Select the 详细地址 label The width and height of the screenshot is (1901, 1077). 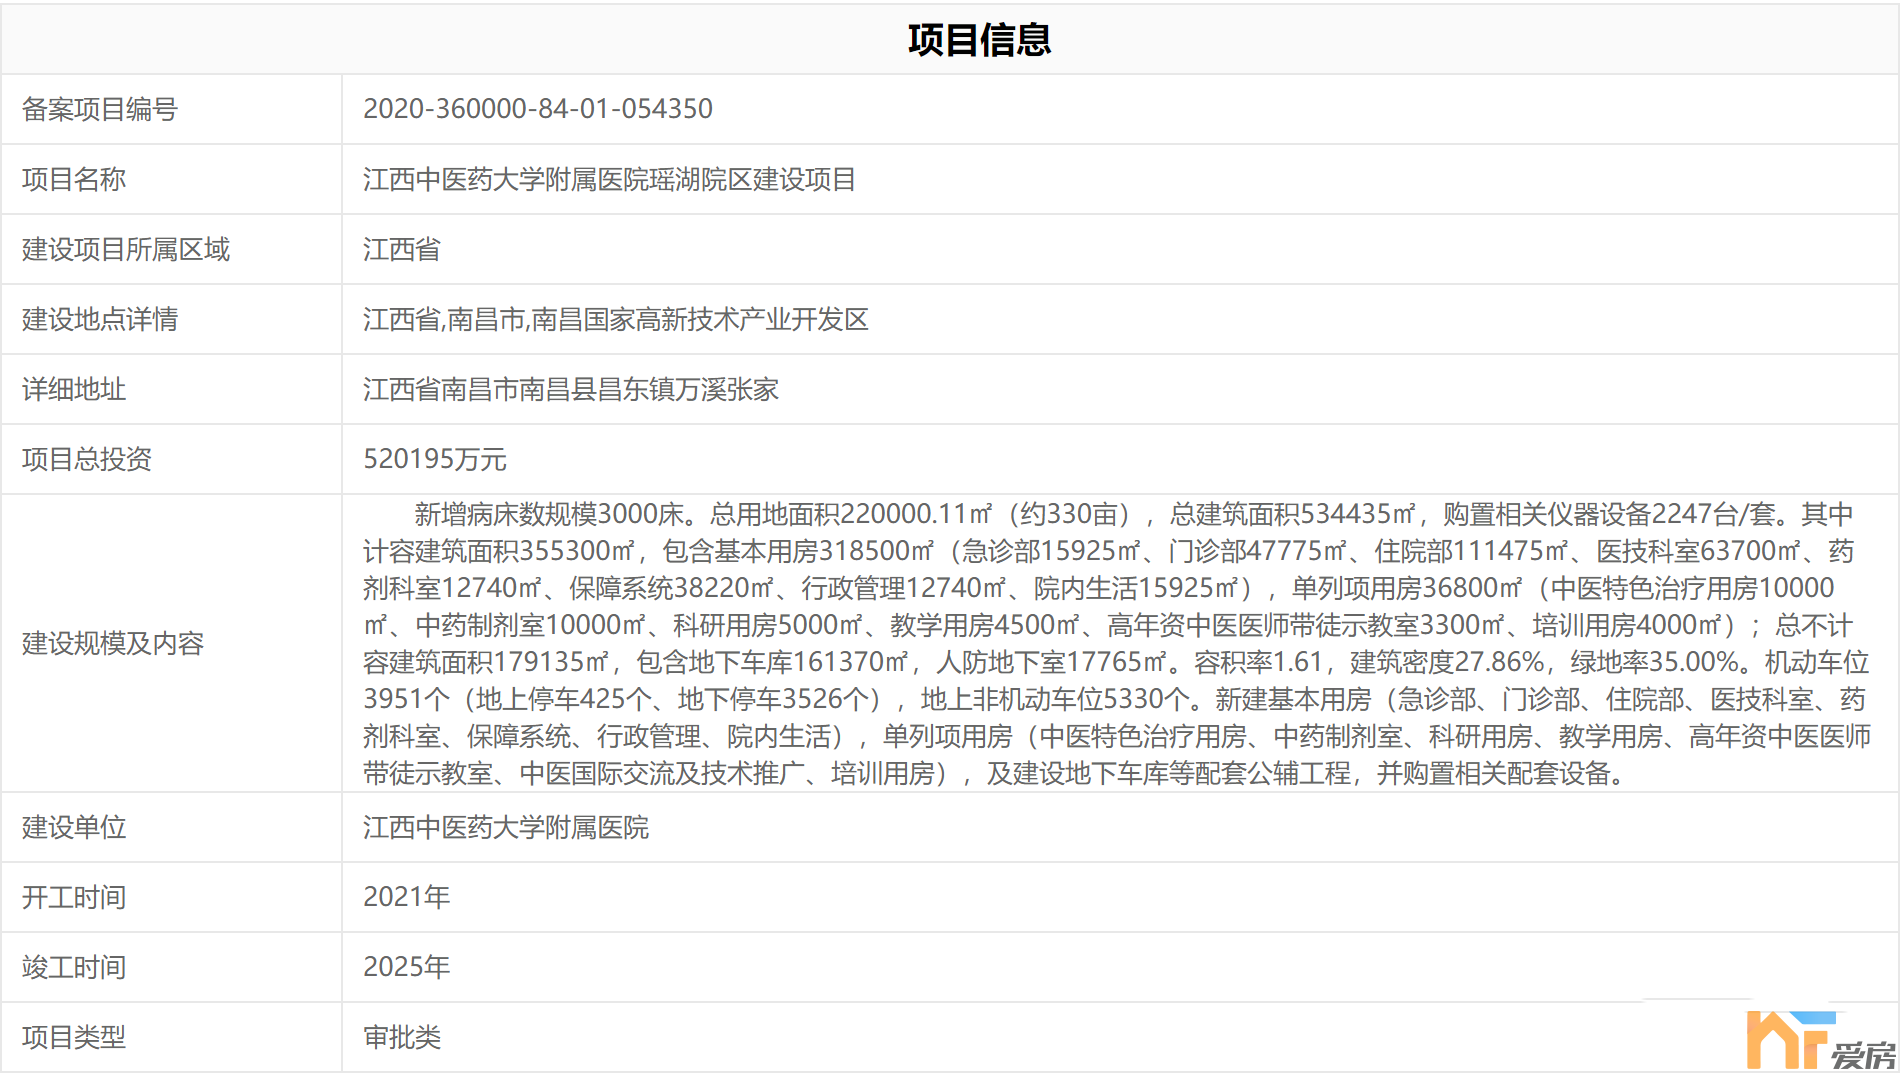(74, 389)
